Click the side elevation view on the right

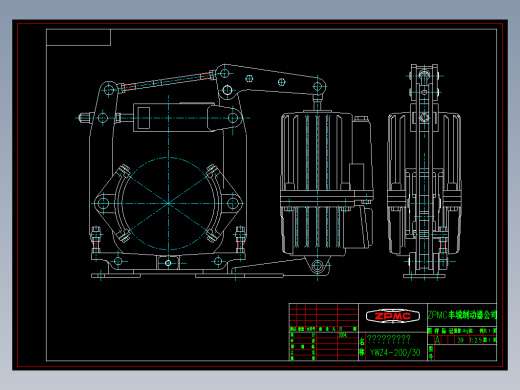[x=424, y=172]
